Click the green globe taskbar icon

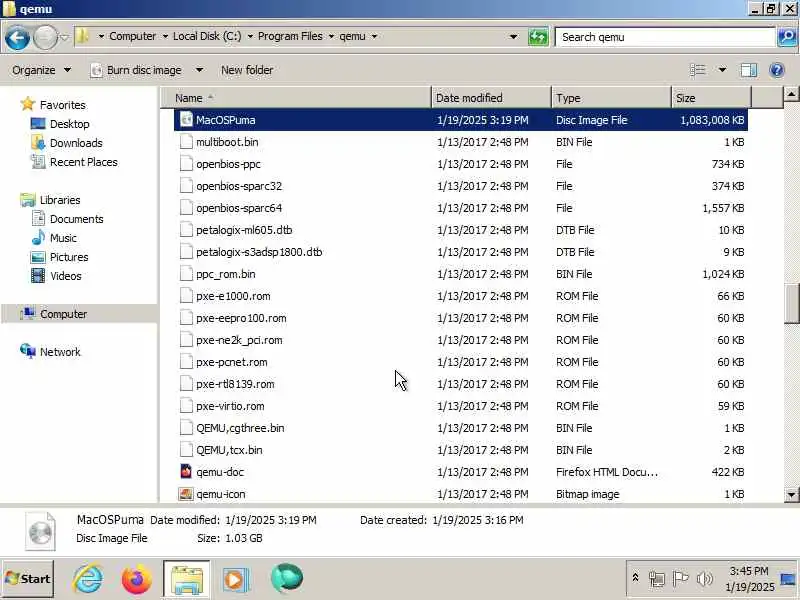(287, 579)
